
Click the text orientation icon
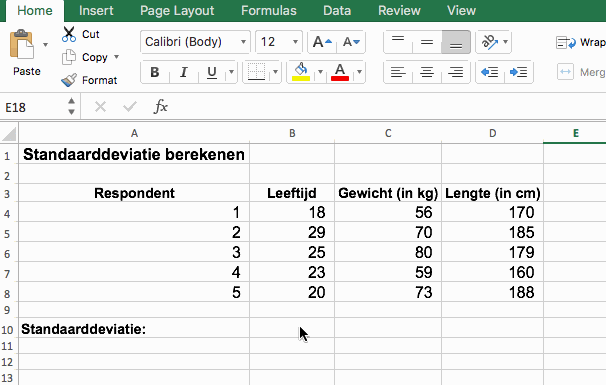coord(489,42)
